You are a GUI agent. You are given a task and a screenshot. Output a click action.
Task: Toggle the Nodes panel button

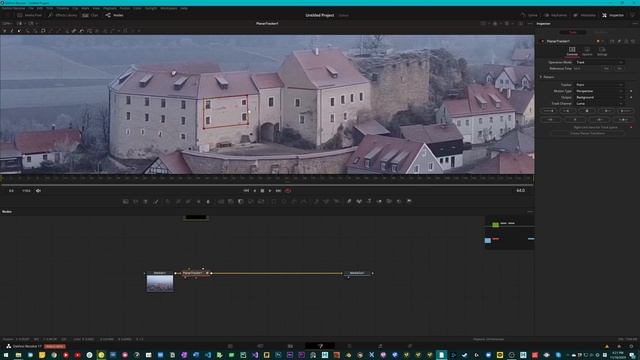[115, 15]
